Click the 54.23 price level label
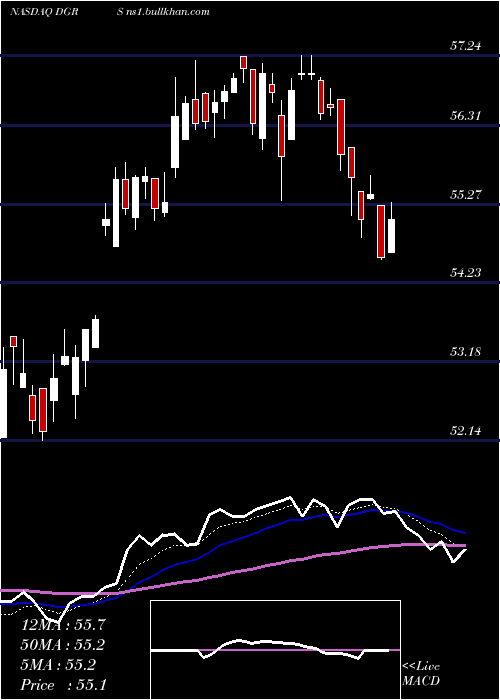Image resolution: width=500 pixels, height=700 pixels. pos(466,273)
